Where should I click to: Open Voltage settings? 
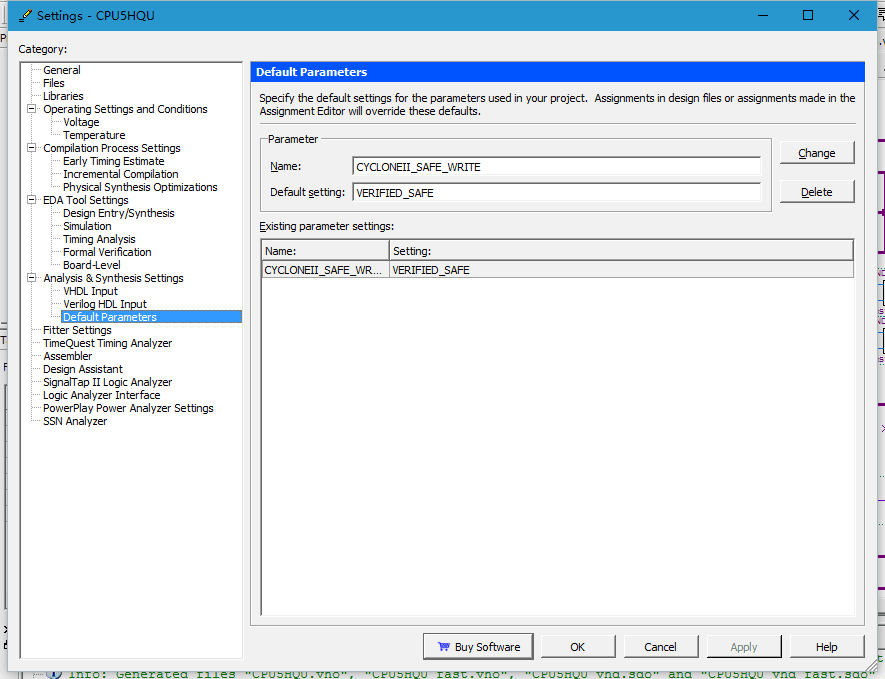tap(81, 122)
